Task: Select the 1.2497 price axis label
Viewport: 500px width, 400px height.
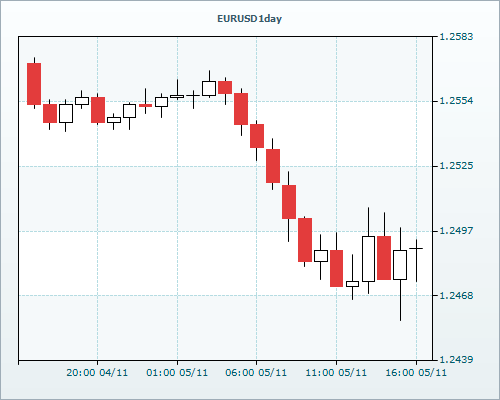Action: tap(456, 230)
